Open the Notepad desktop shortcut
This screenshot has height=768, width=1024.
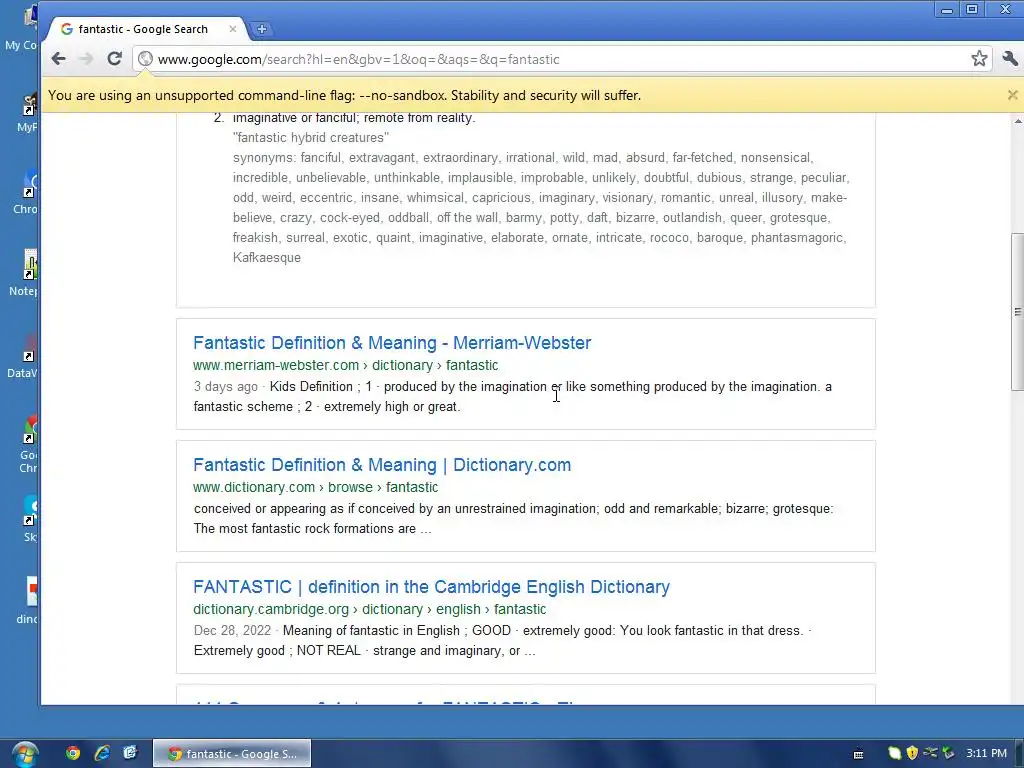tap(23, 273)
